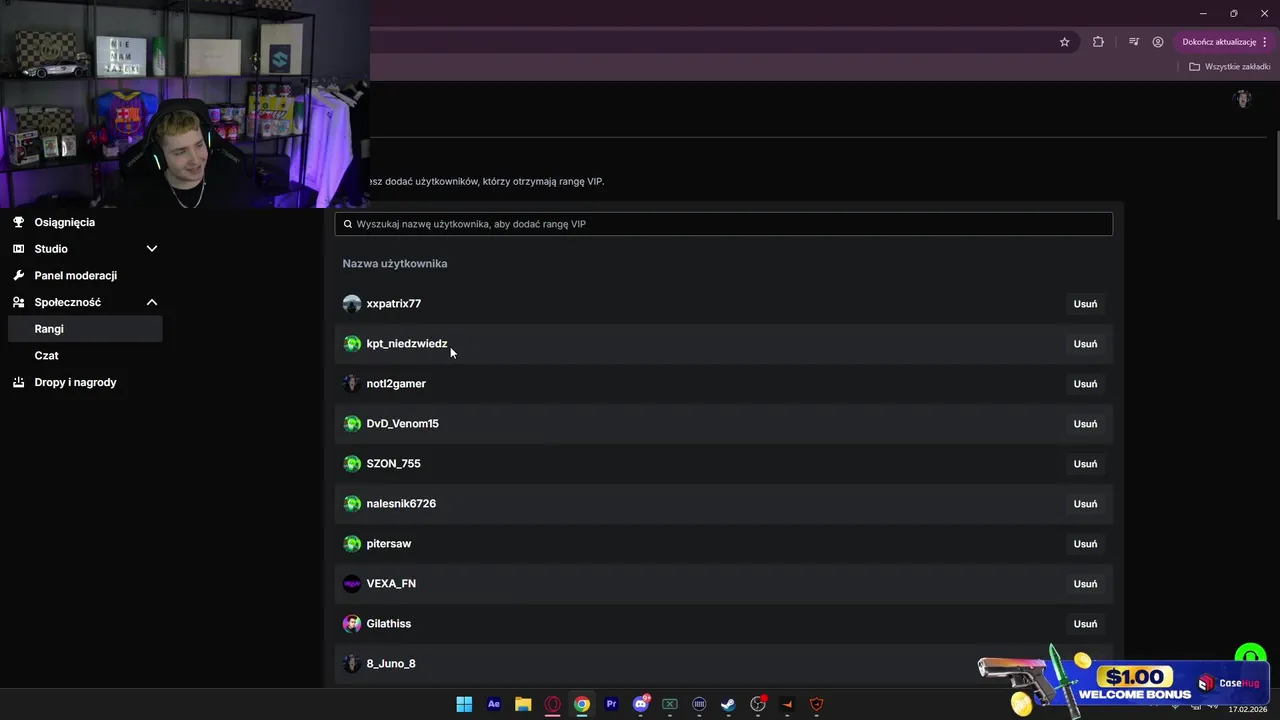Image resolution: width=1280 pixels, height=720 pixels.
Task: Open File Explorer from the taskbar
Action: [523, 704]
